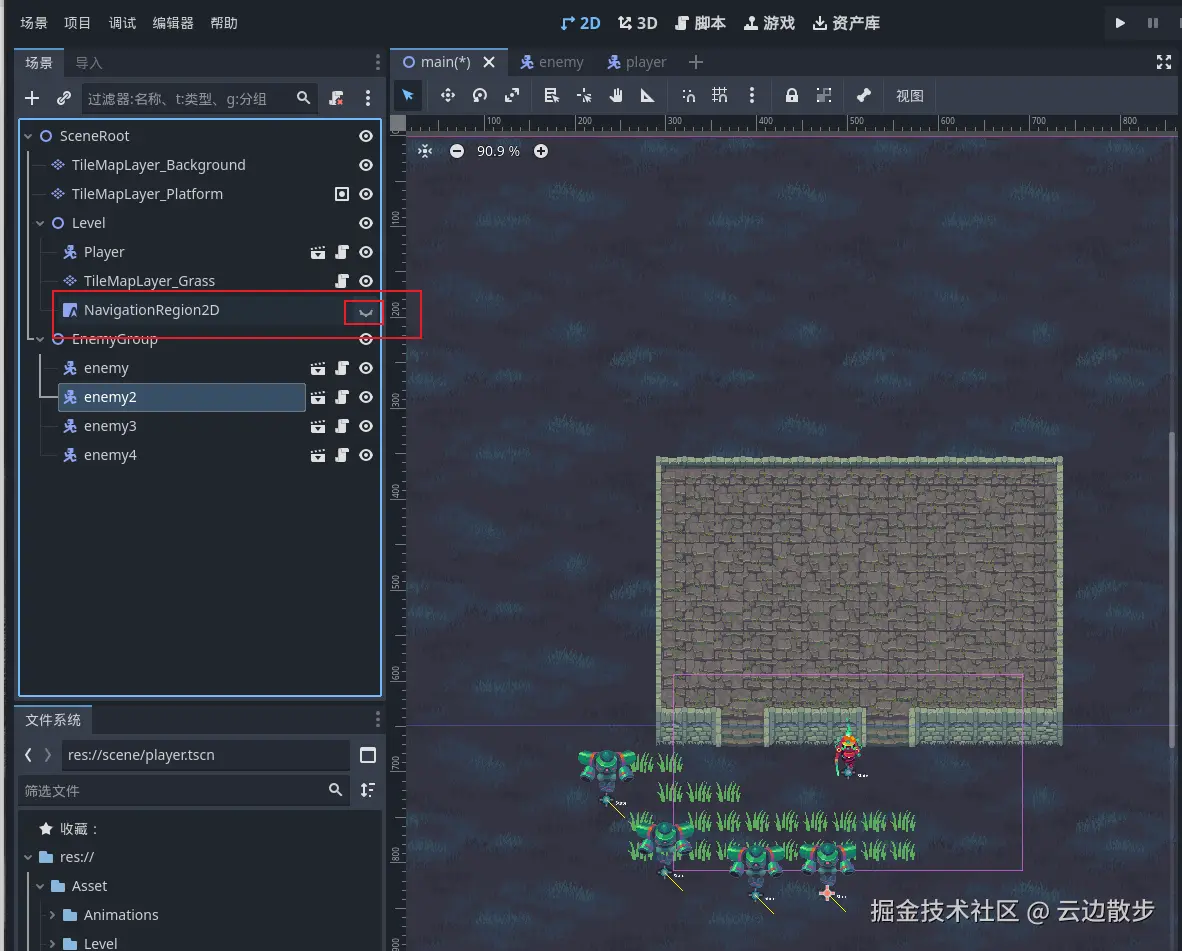Toggle visibility of the enemy2 node
The image size is (1182, 951).
click(x=366, y=397)
